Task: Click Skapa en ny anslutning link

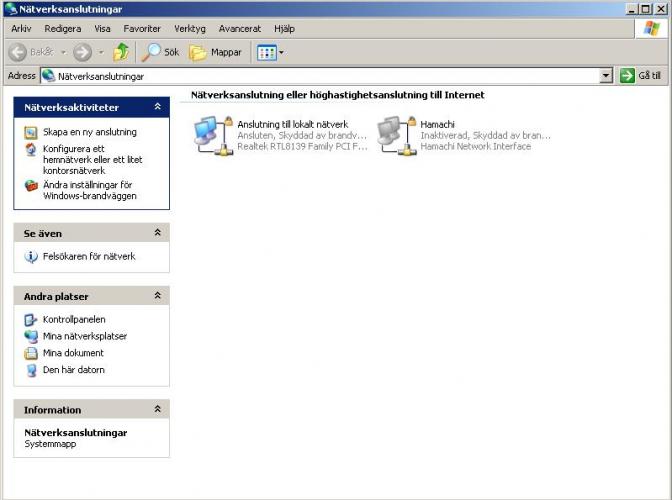Action: (x=89, y=132)
